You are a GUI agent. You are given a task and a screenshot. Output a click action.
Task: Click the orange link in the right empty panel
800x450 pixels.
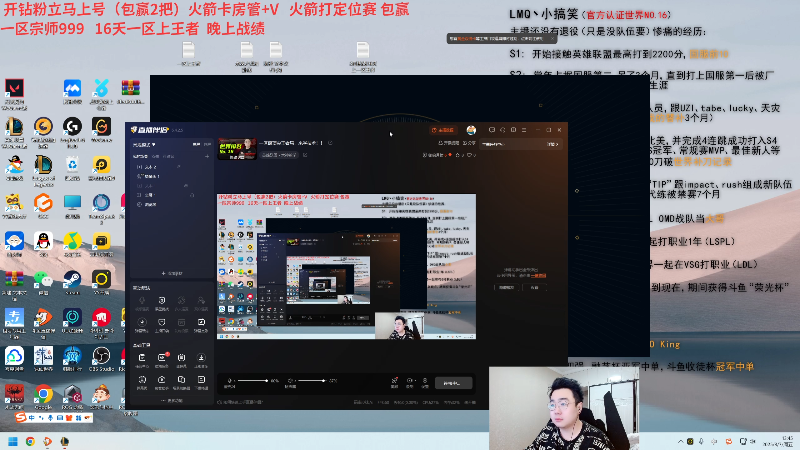point(538,276)
